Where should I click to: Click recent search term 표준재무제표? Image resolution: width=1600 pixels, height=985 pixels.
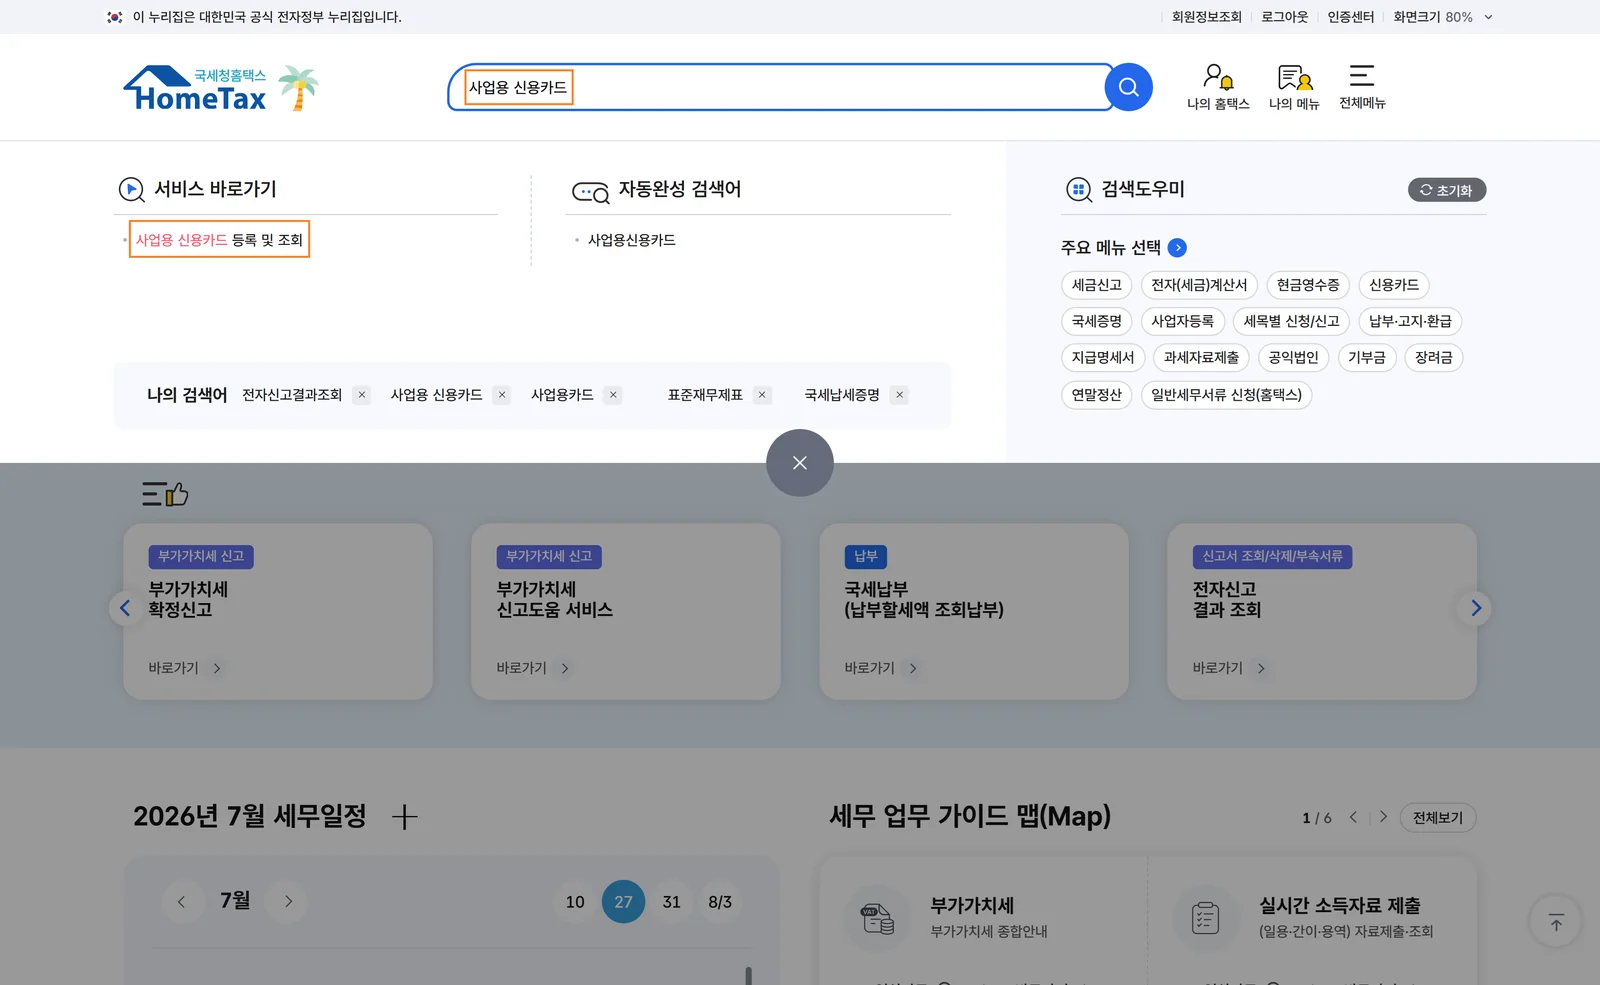click(705, 395)
